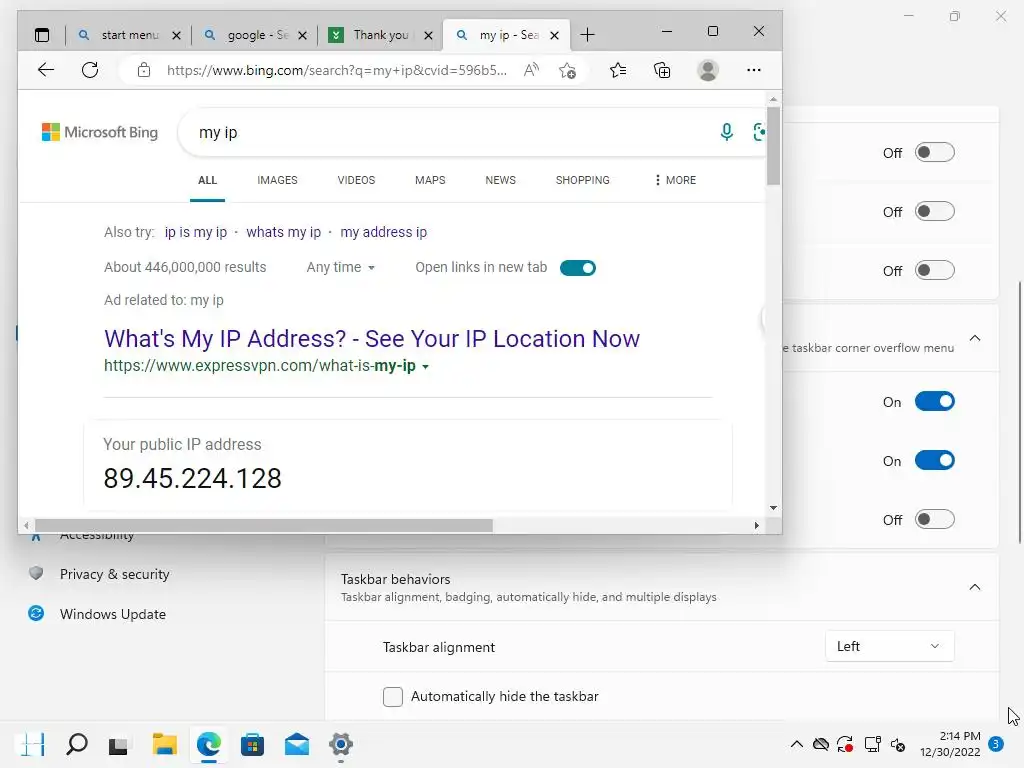The image size is (1024, 768).
Task: Try the 'my address ip' suggestion
Action: [x=383, y=232]
